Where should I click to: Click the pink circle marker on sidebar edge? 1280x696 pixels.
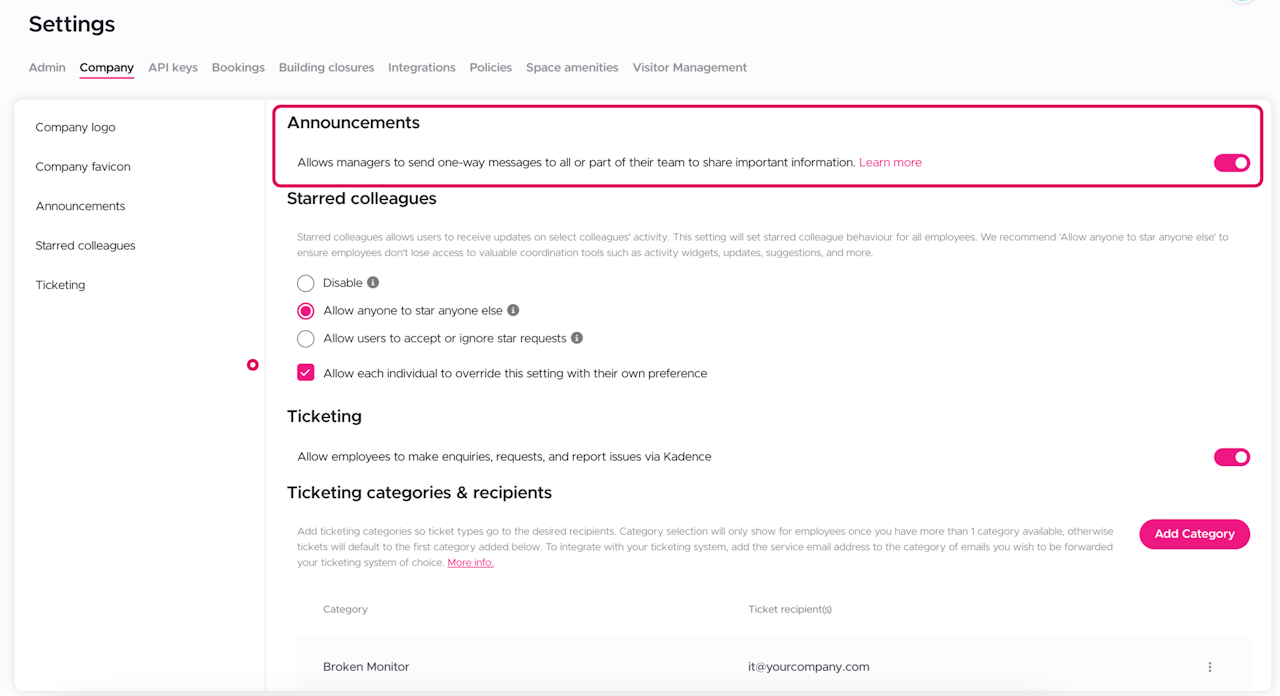point(253,365)
